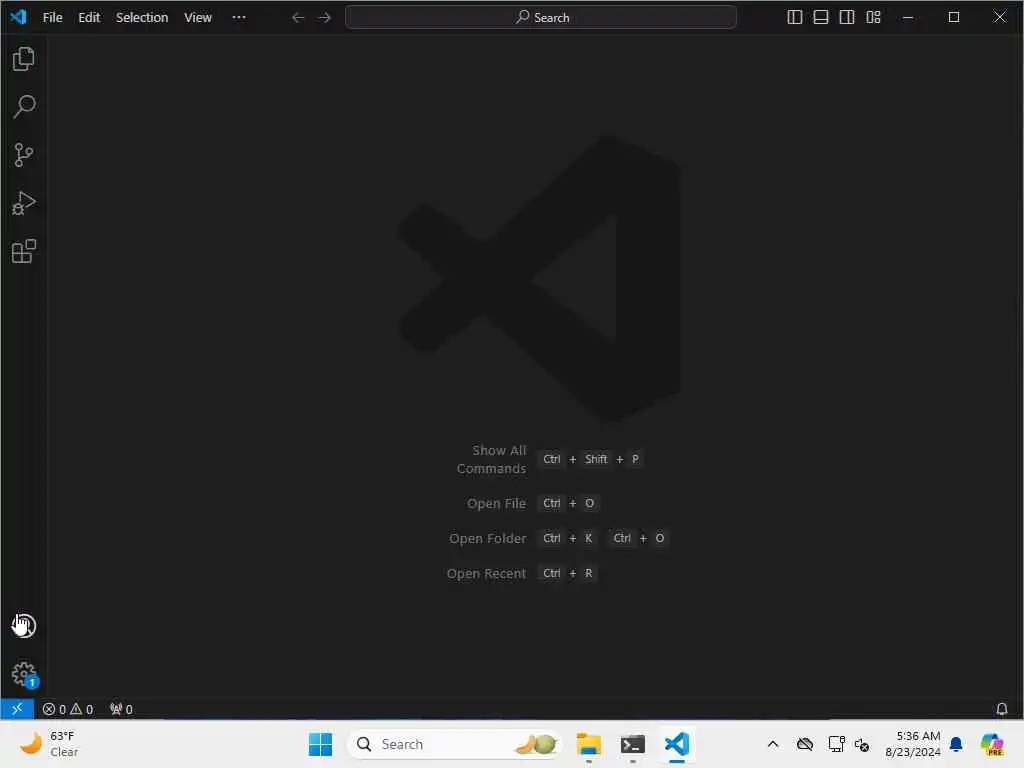Image resolution: width=1024 pixels, height=768 pixels.
Task: Open Terminal from taskbar
Action: [x=633, y=744]
